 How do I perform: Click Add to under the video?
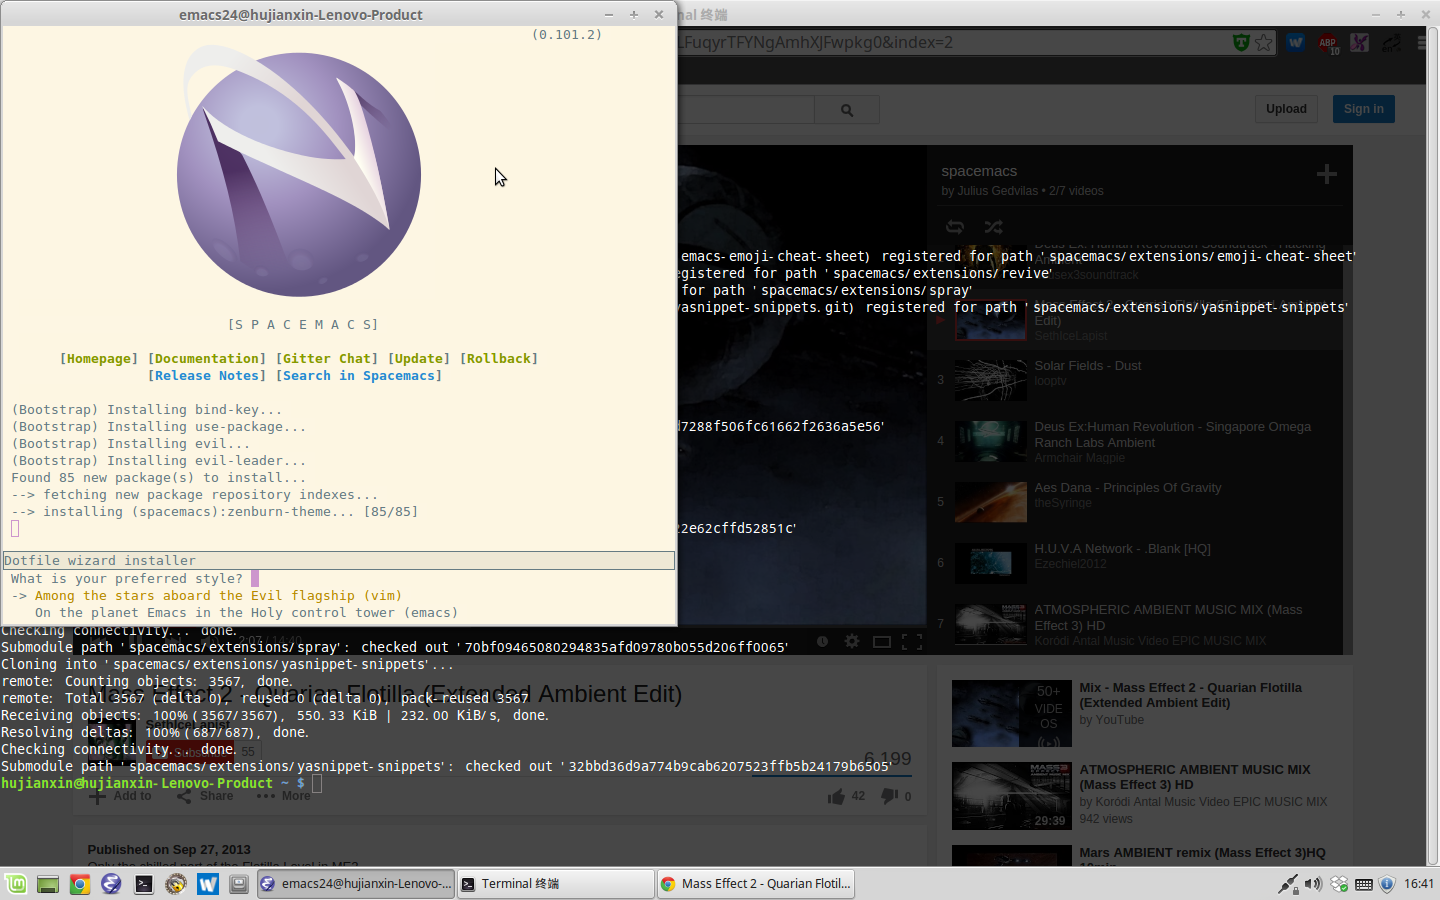120,796
